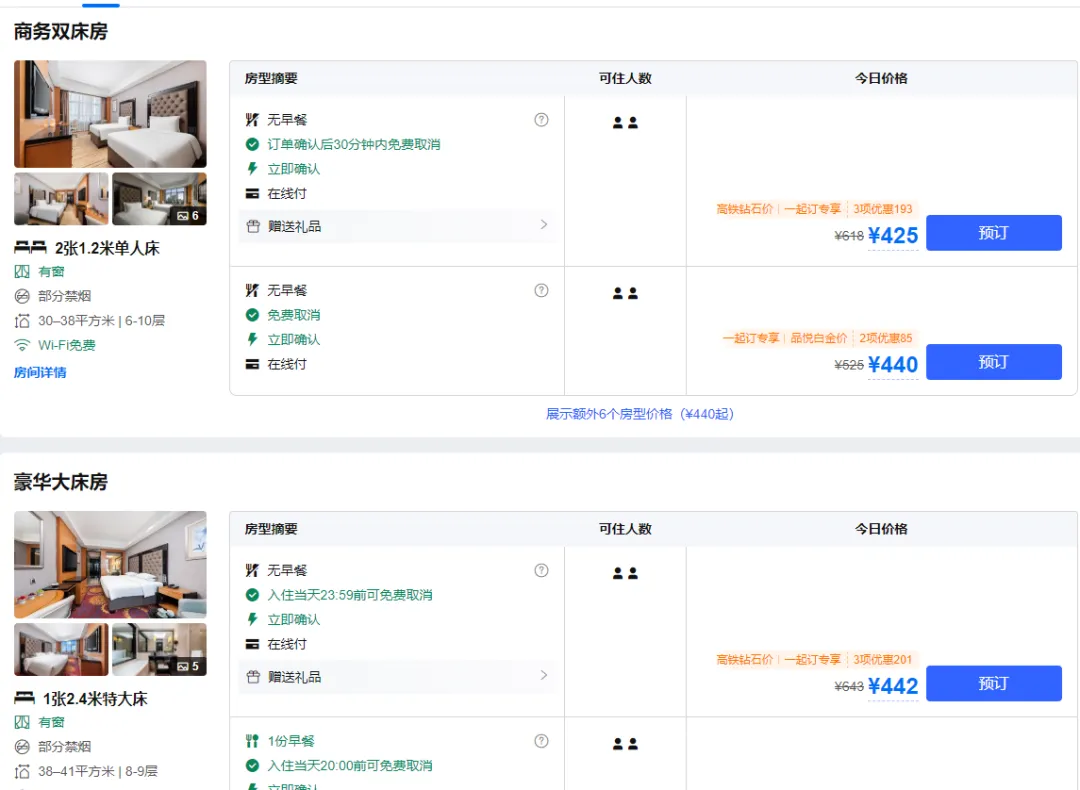The height and width of the screenshot is (790, 1080).
Task: Open left small thumbnail of 商务双床房
Action: tap(61, 199)
